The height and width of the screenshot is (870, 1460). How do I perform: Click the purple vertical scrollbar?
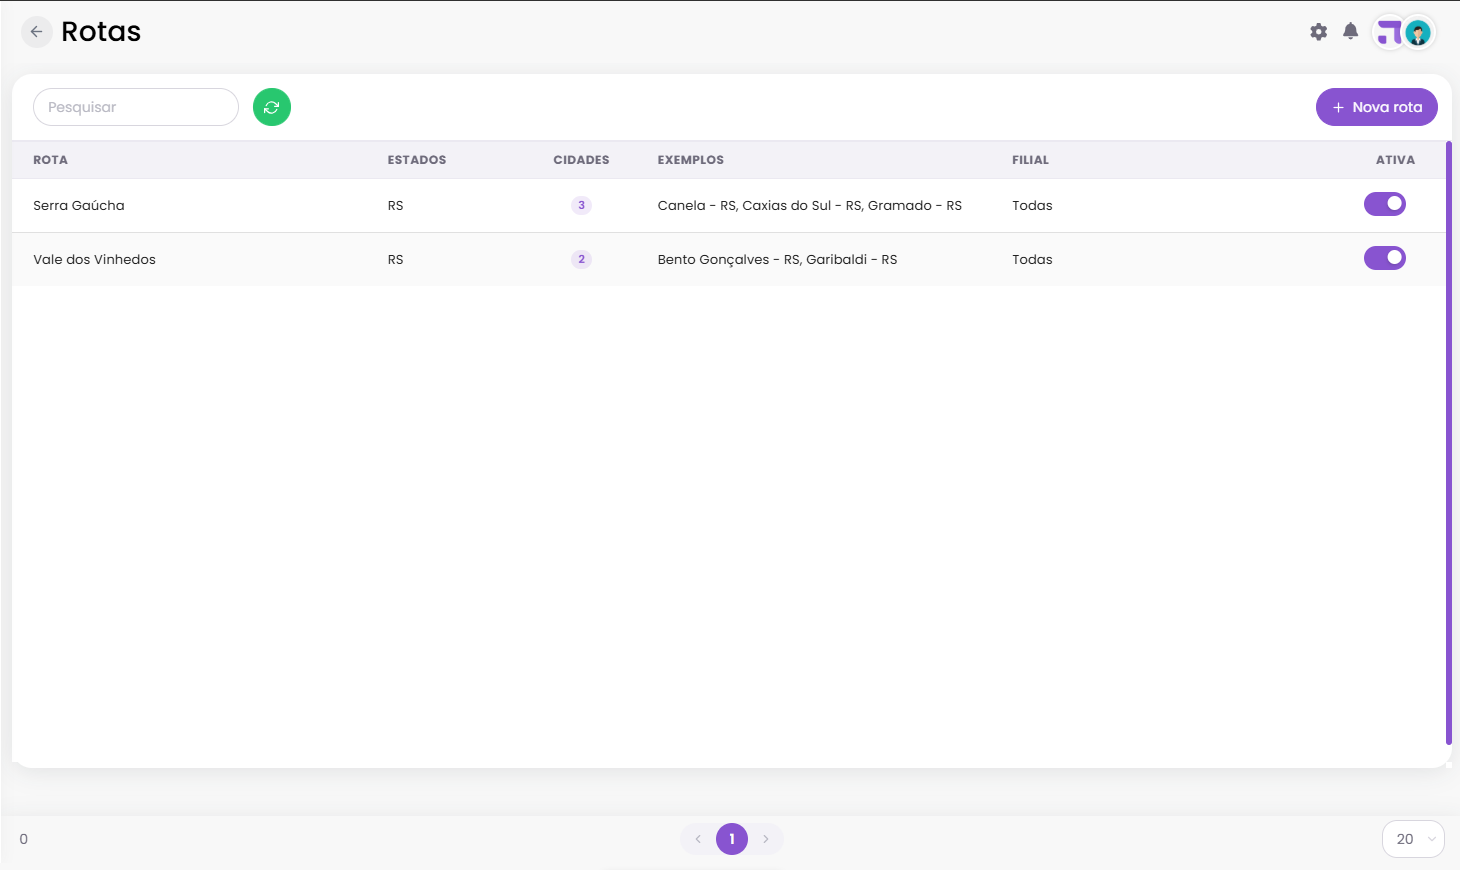1449,443
